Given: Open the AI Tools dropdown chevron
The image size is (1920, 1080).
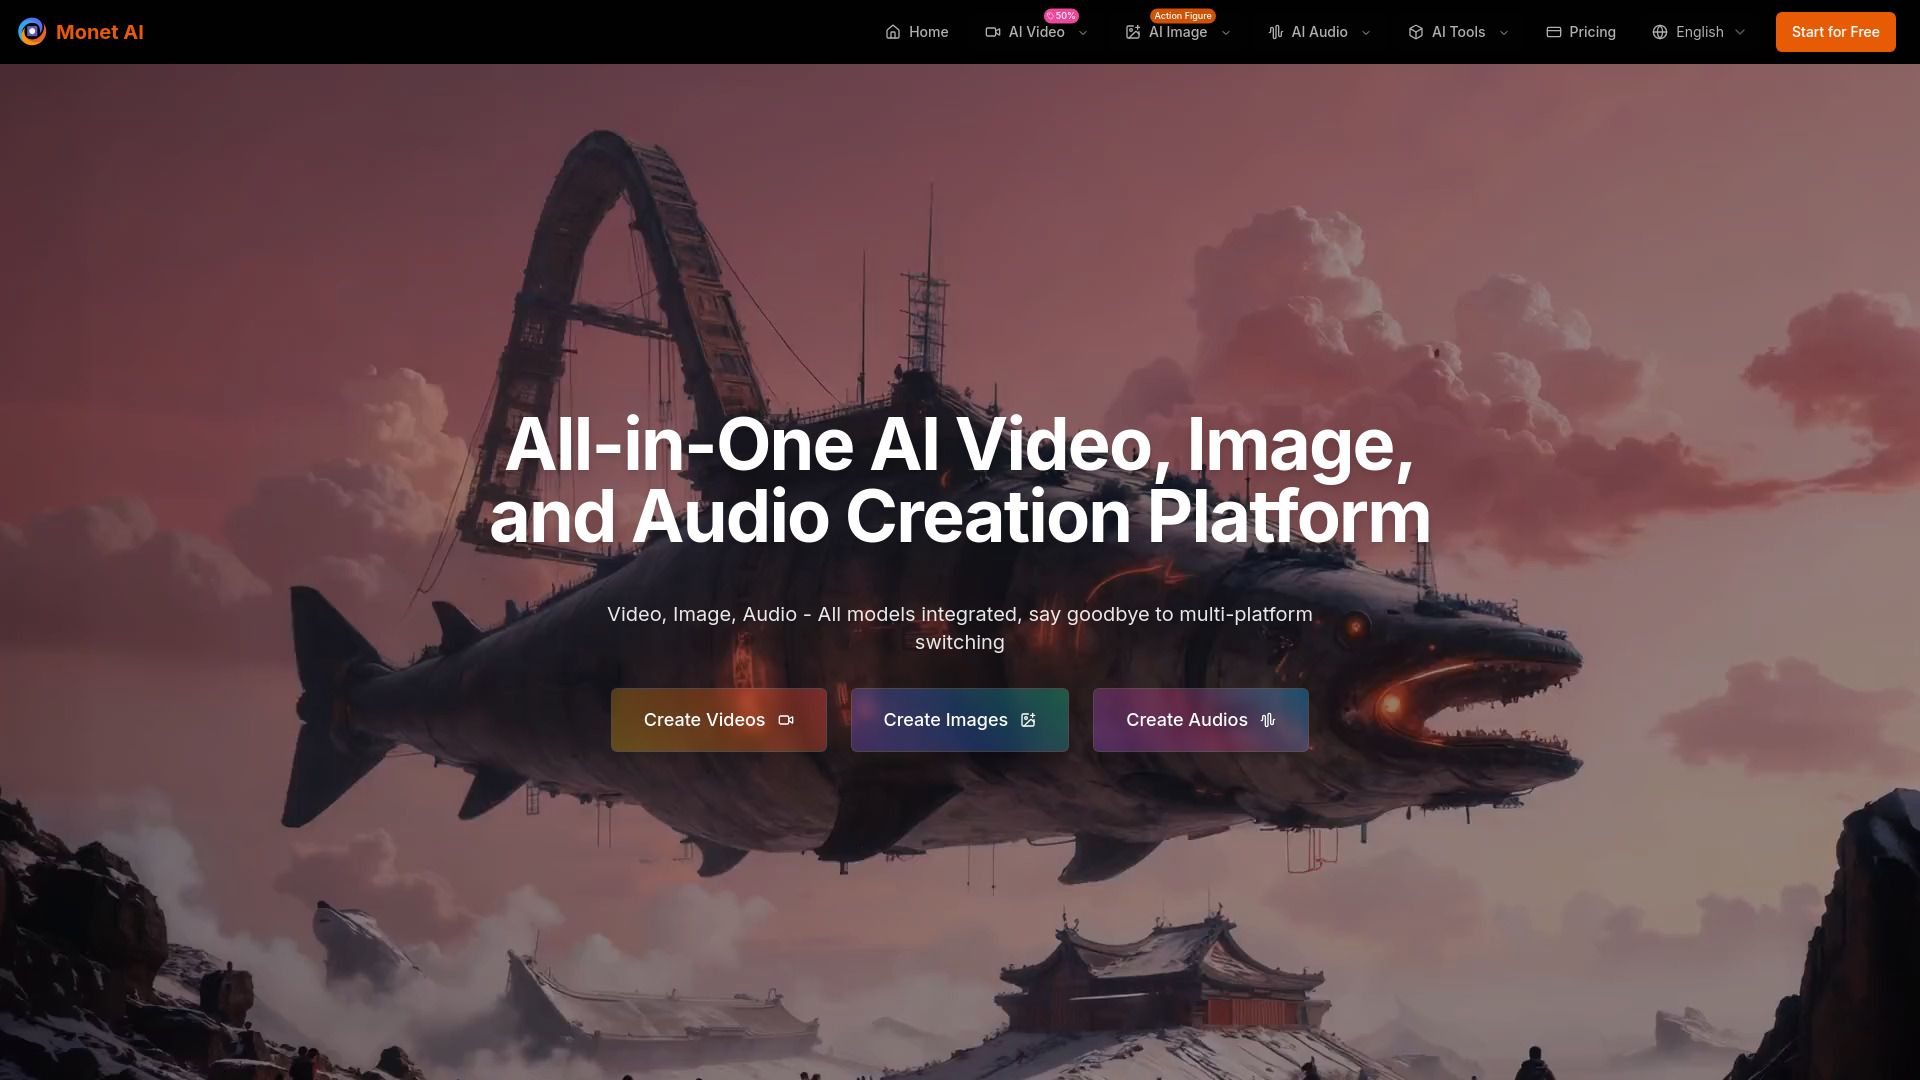Looking at the screenshot, I should (x=1504, y=33).
